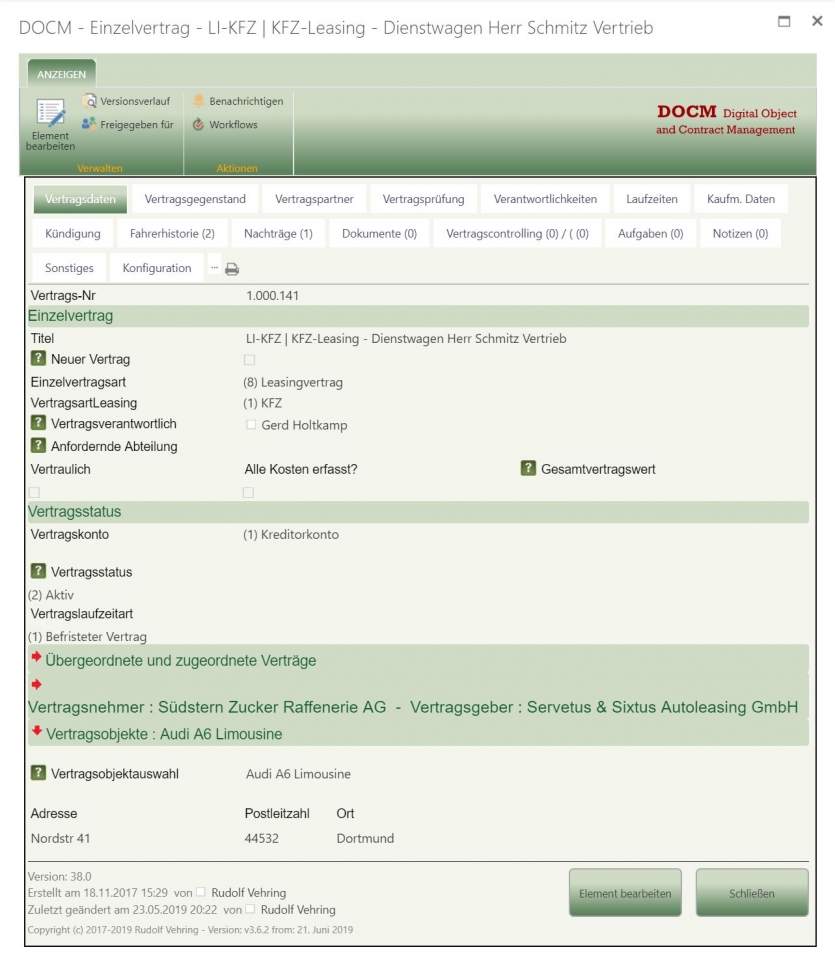Click the Freigegeben für people icon

point(89,124)
